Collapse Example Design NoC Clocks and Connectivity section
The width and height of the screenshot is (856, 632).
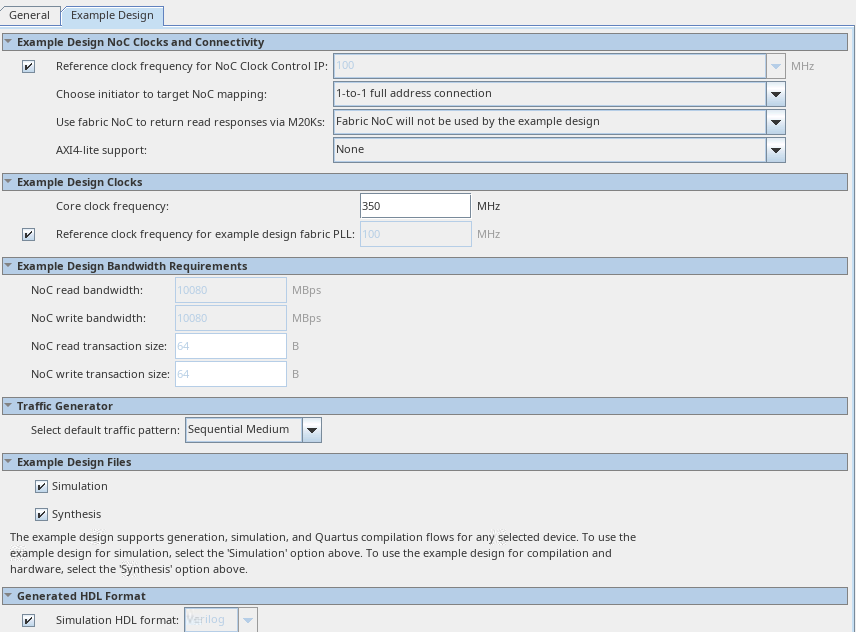click(x=9, y=42)
